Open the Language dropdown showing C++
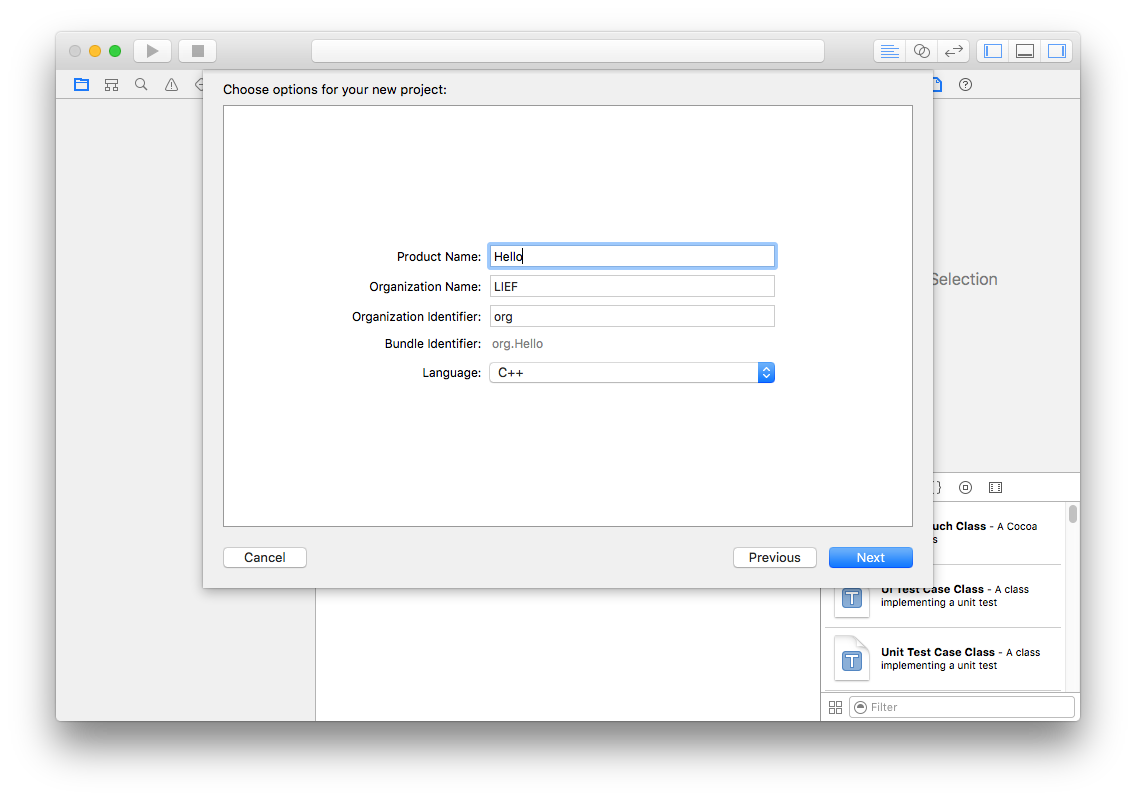Screen dimensions: 1136x801 pyautogui.click(x=631, y=373)
